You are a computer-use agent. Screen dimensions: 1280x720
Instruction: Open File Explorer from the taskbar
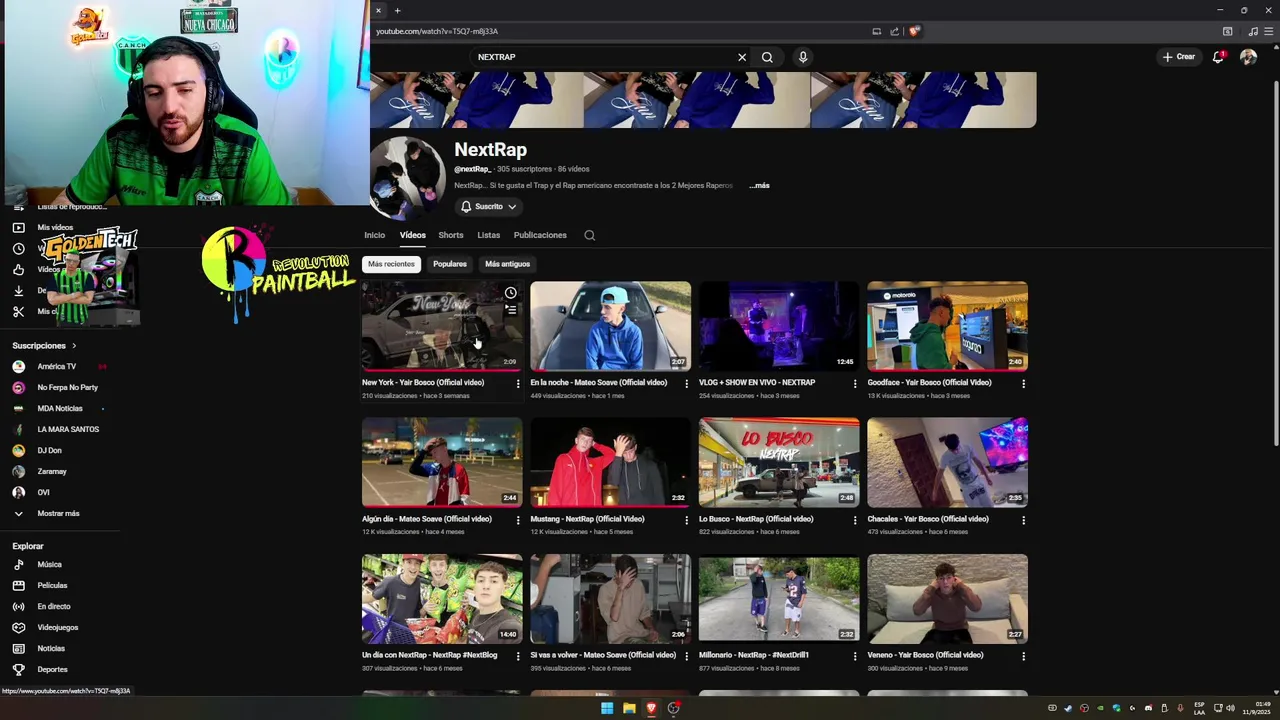629,708
